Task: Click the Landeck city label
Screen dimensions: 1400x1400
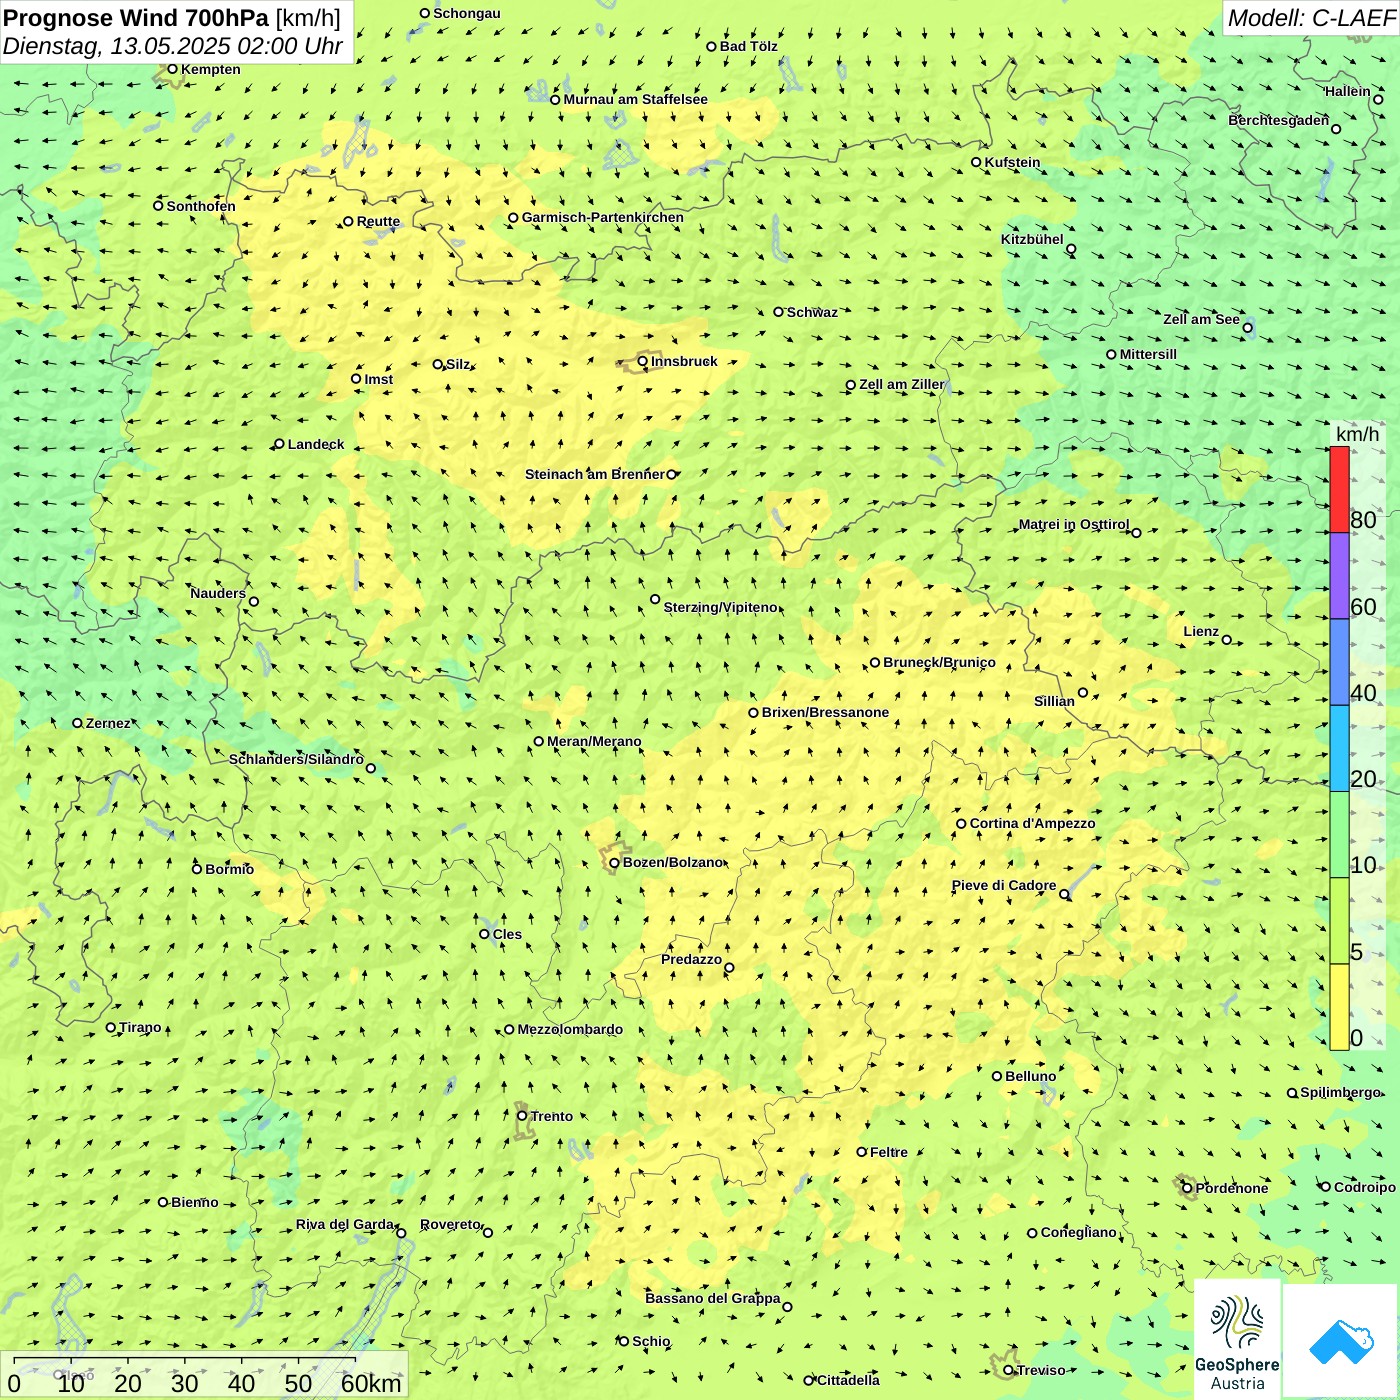Action: point(316,444)
